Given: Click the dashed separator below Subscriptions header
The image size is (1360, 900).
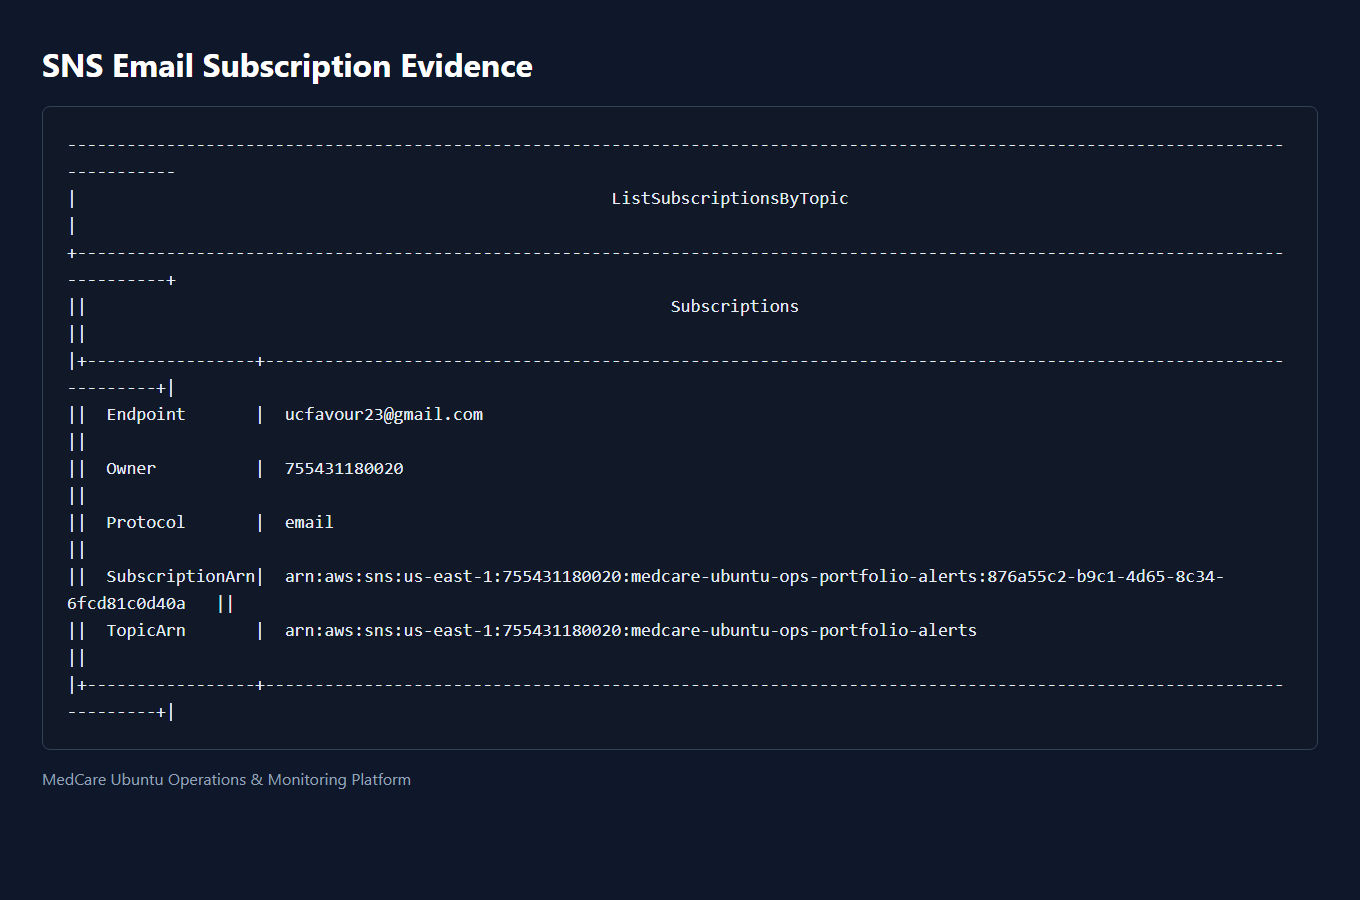Looking at the screenshot, I should 675,361.
